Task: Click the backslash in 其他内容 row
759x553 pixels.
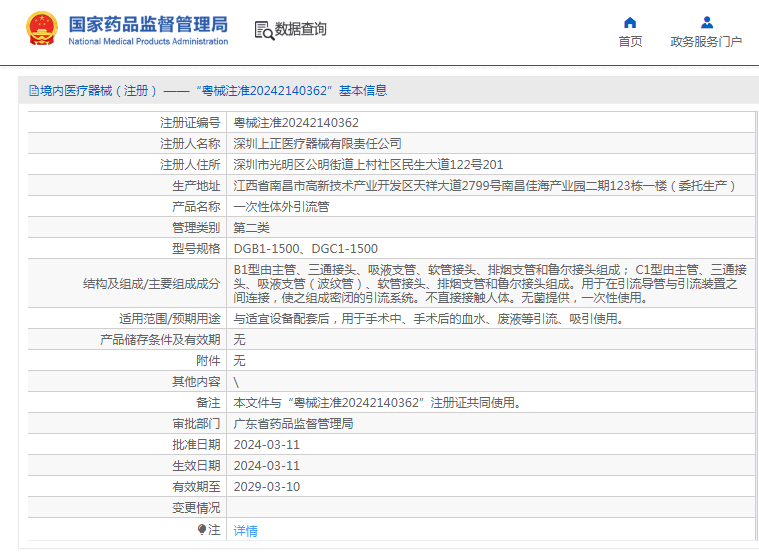Action: coord(236,382)
